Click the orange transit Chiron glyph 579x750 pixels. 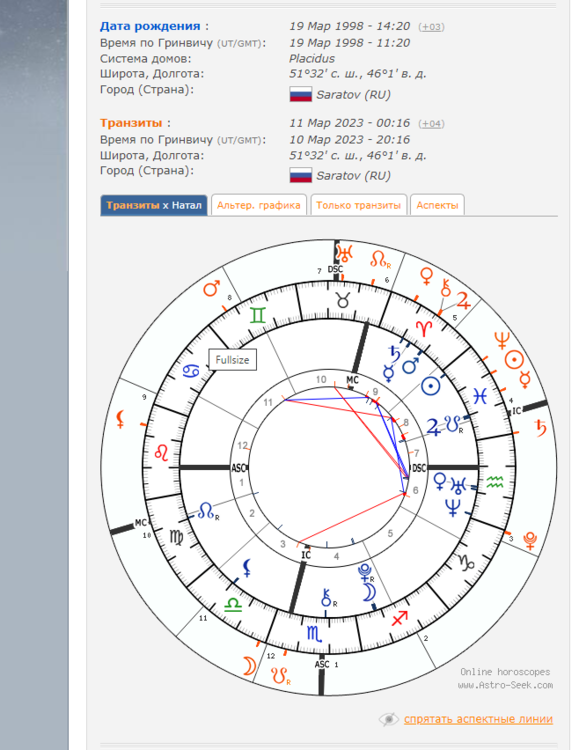click(445, 288)
